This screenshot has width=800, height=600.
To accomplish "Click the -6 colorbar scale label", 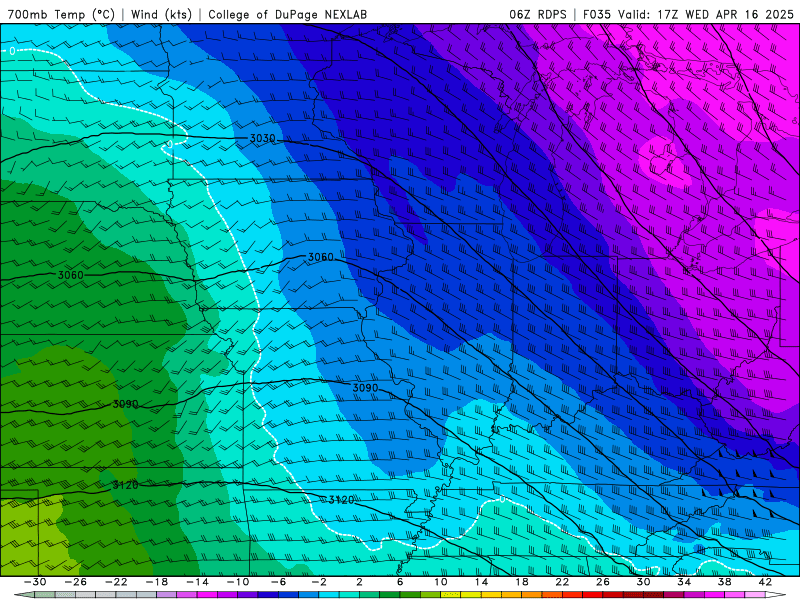I will coord(278,582).
